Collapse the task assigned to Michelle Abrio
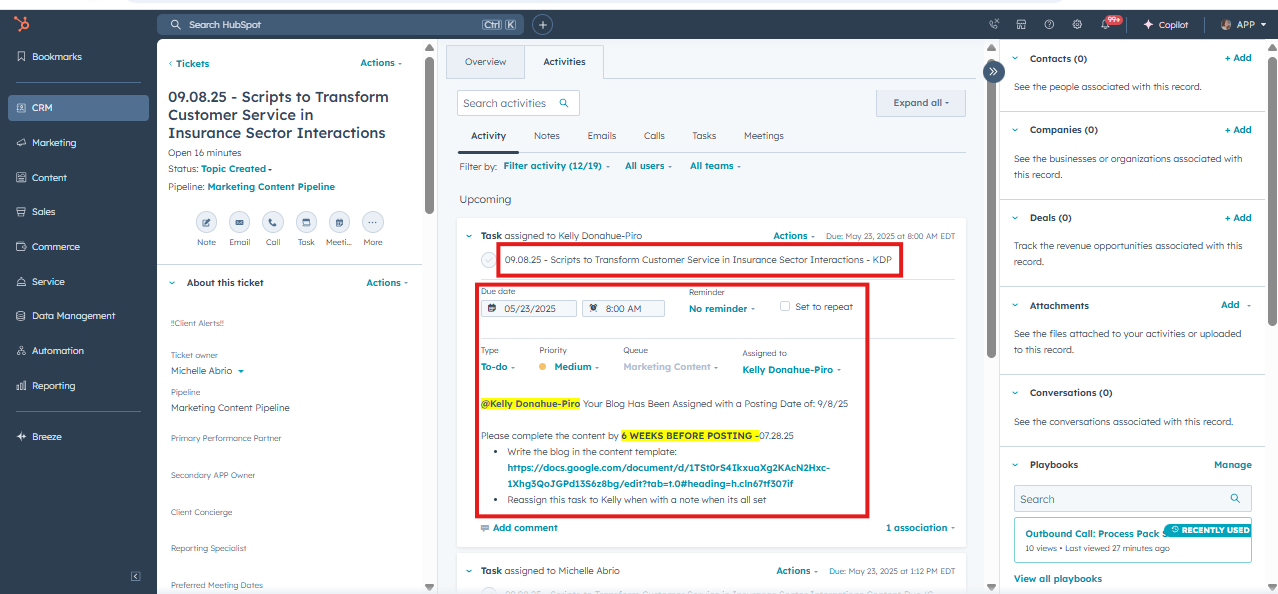This screenshot has height=594, width=1278. tap(468, 571)
